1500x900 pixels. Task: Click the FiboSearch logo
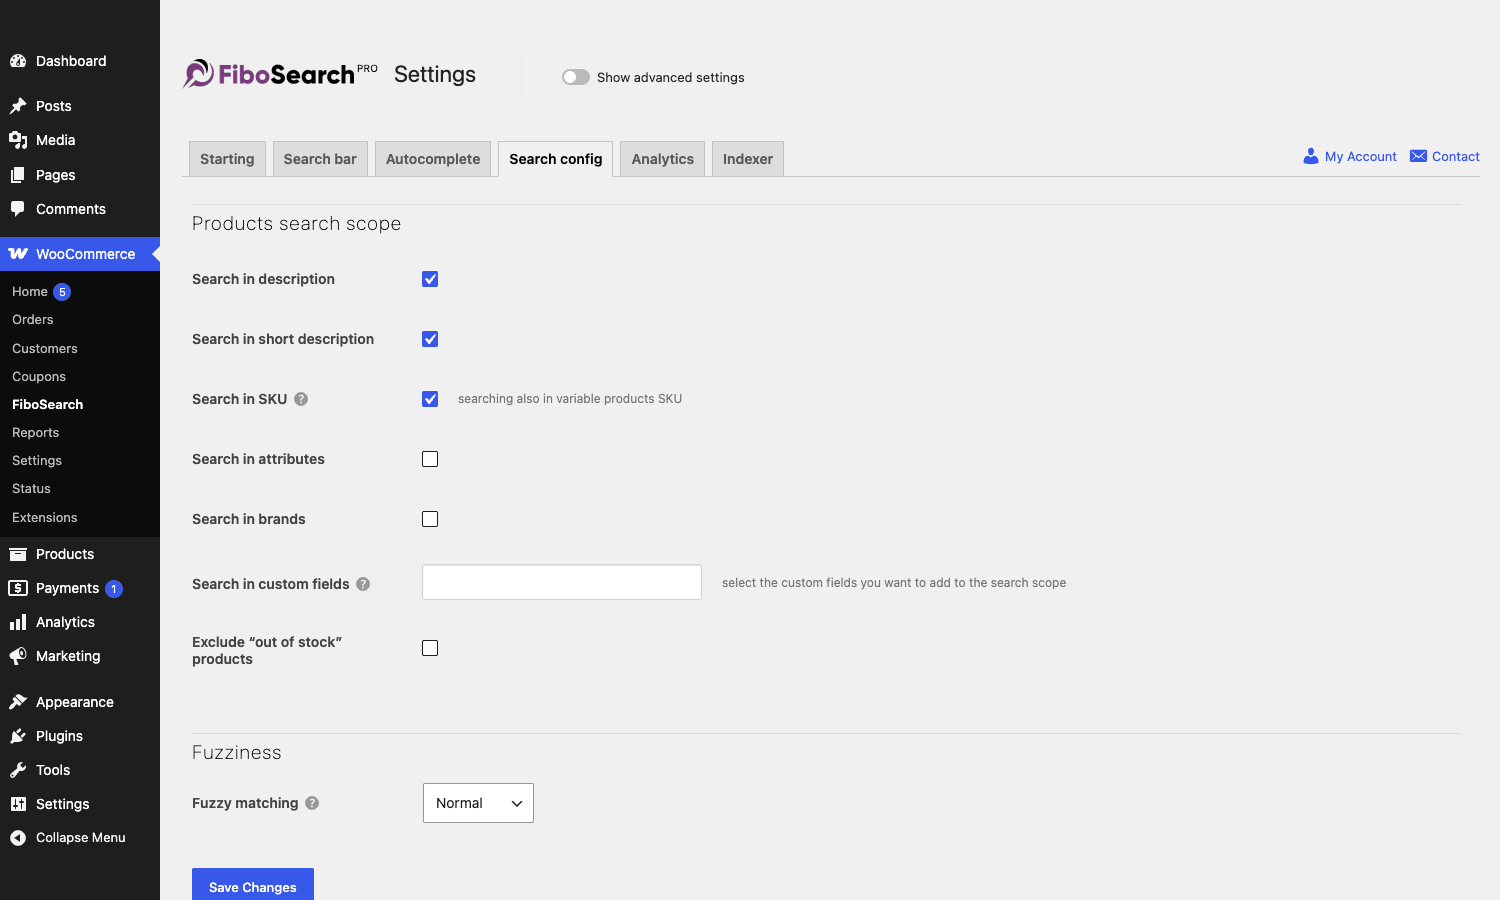280,74
